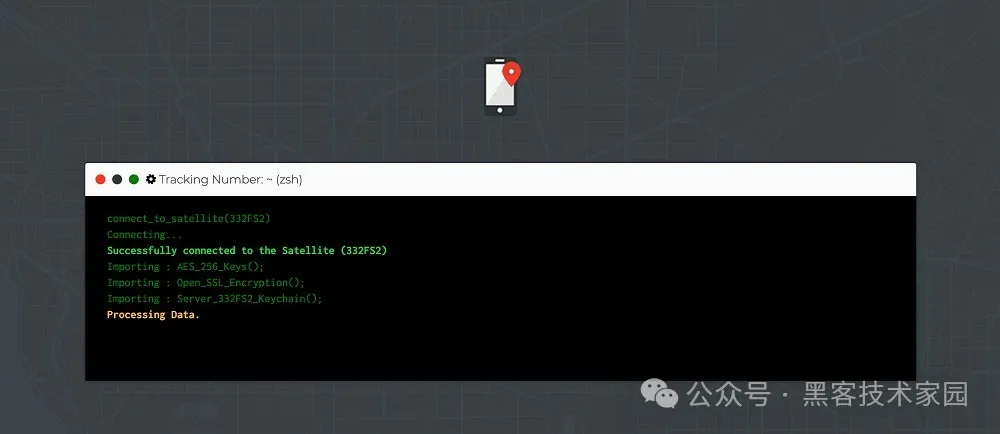Select the red map pin marker
Screen dimensions: 1000x434
(511, 73)
